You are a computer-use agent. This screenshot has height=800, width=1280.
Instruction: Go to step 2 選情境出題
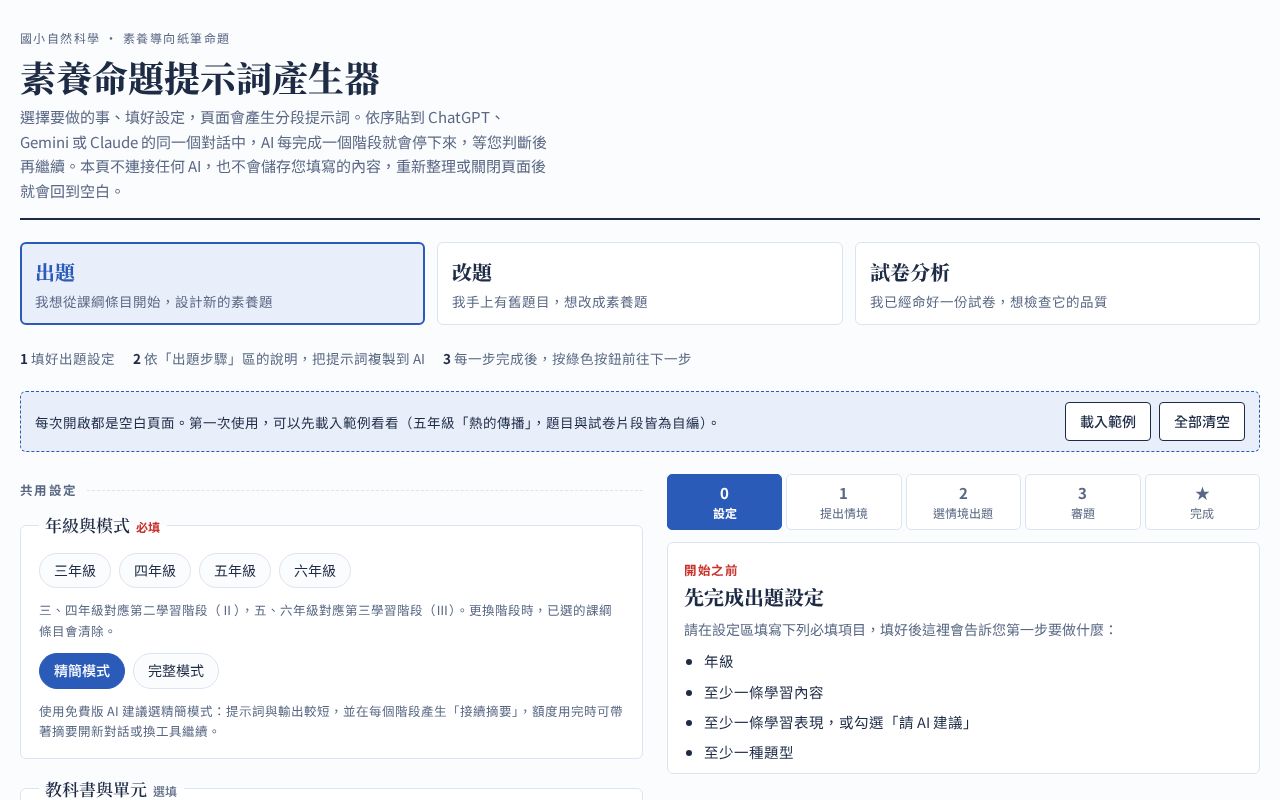pyautogui.click(x=963, y=502)
